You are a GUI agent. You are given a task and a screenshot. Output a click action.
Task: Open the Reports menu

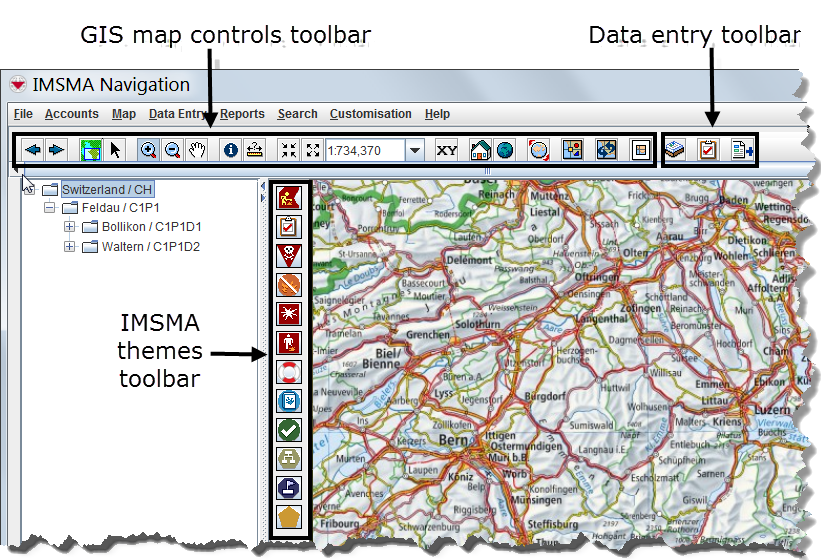(243, 114)
